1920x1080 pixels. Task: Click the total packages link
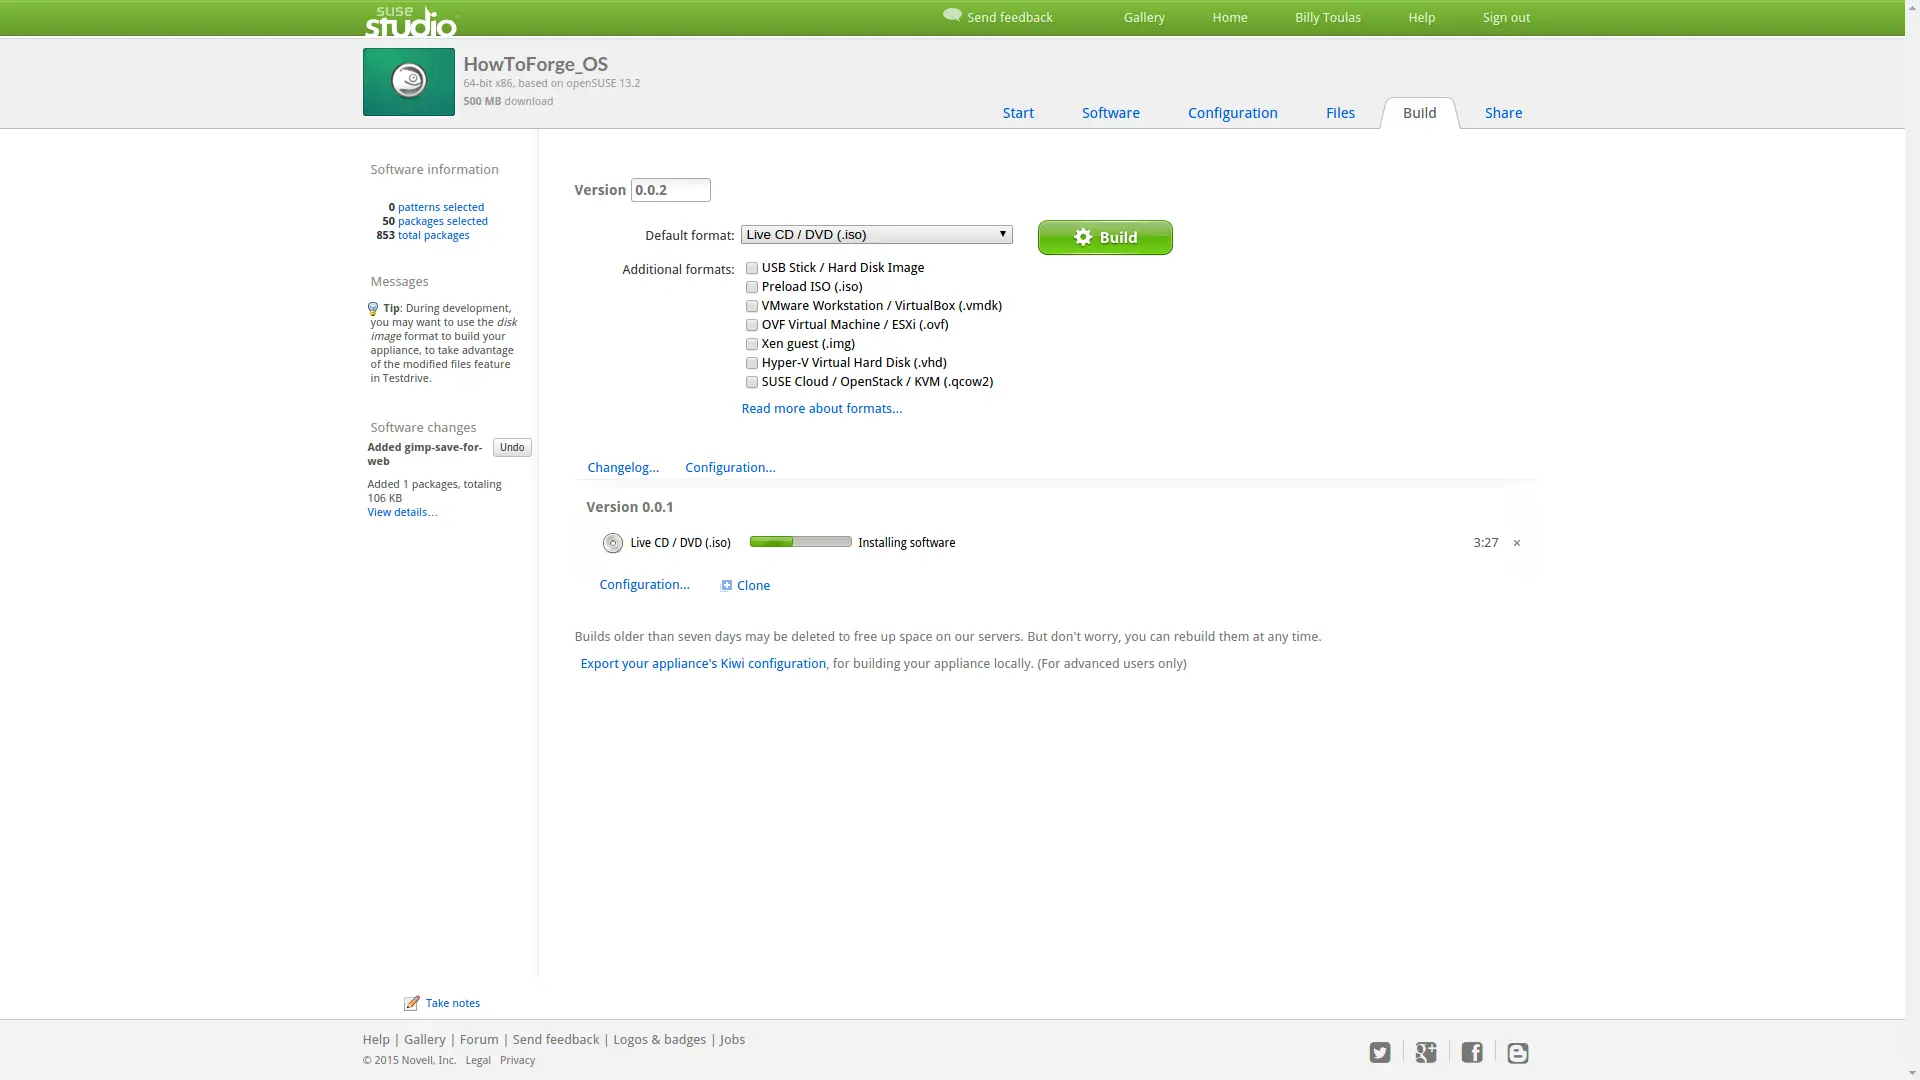click(x=434, y=236)
